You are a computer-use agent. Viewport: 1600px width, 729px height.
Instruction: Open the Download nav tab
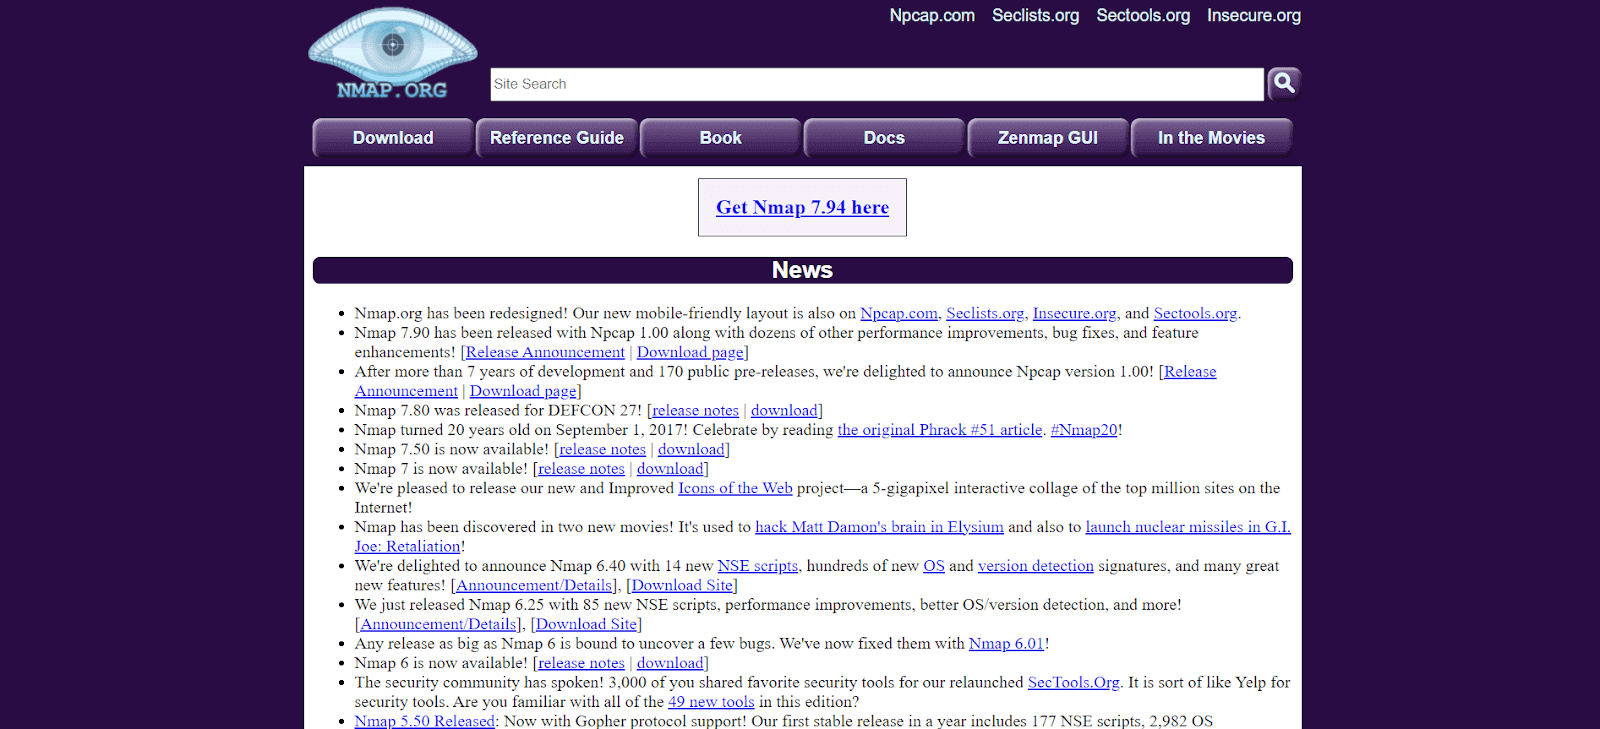pos(393,138)
